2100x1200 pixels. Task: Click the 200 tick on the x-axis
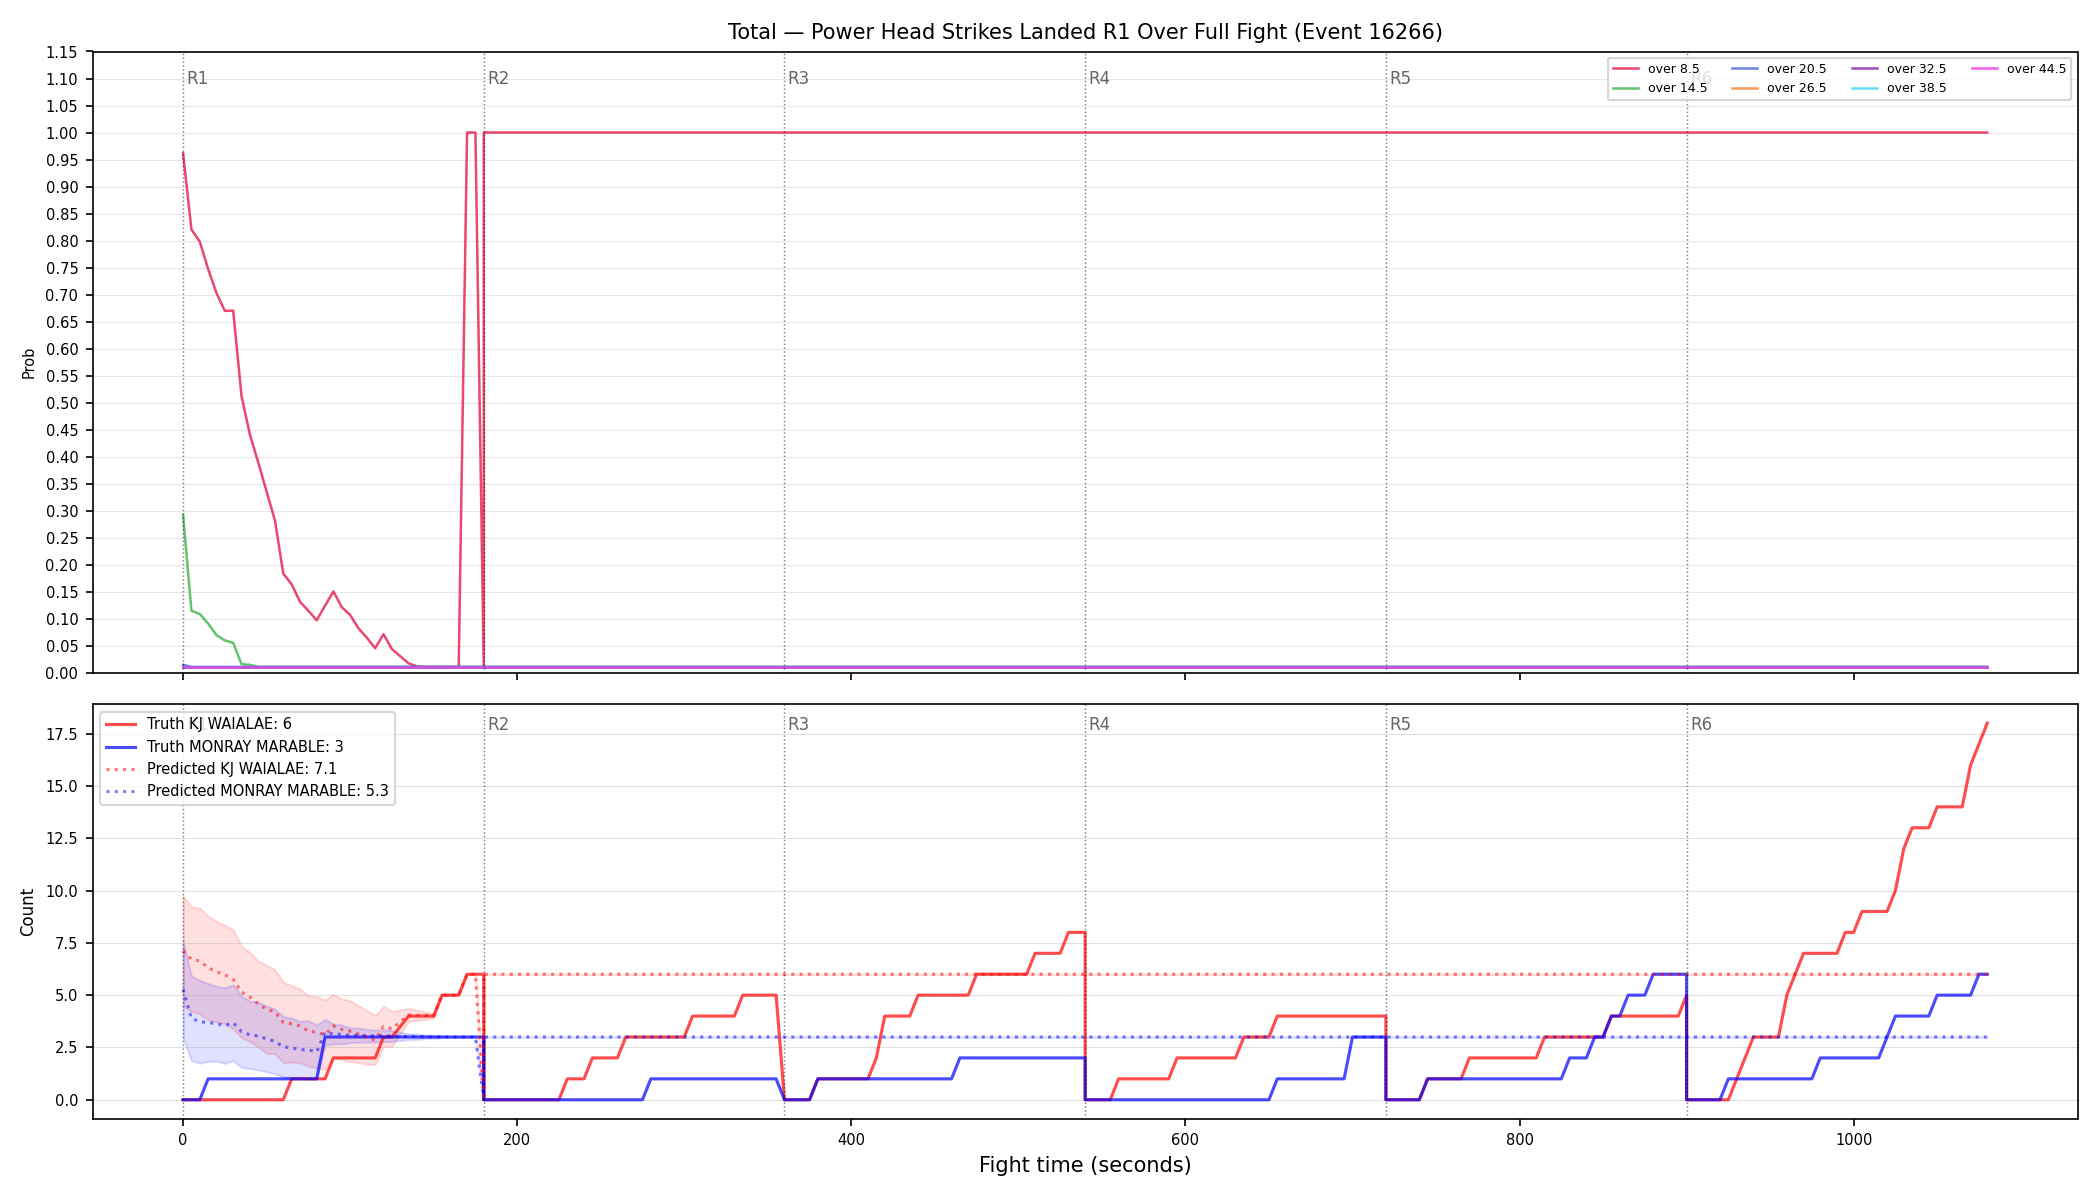click(x=516, y=1138)
